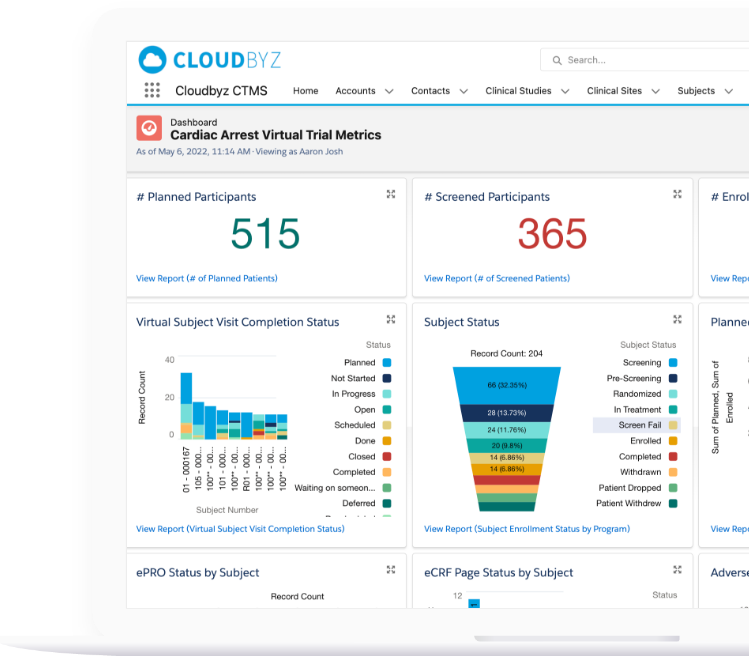Screen dimensions: 749x656
Task: Open View Report for Planned Patients
Action: (x=207, y=278)
